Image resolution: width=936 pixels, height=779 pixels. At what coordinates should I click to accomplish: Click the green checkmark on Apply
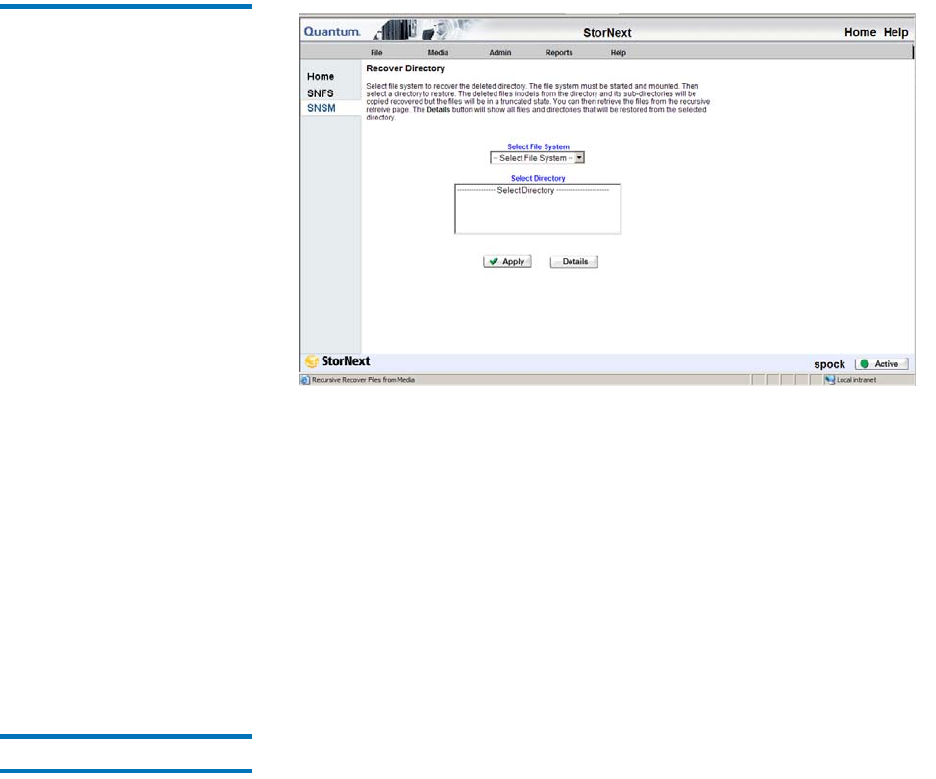click(493, 261)
